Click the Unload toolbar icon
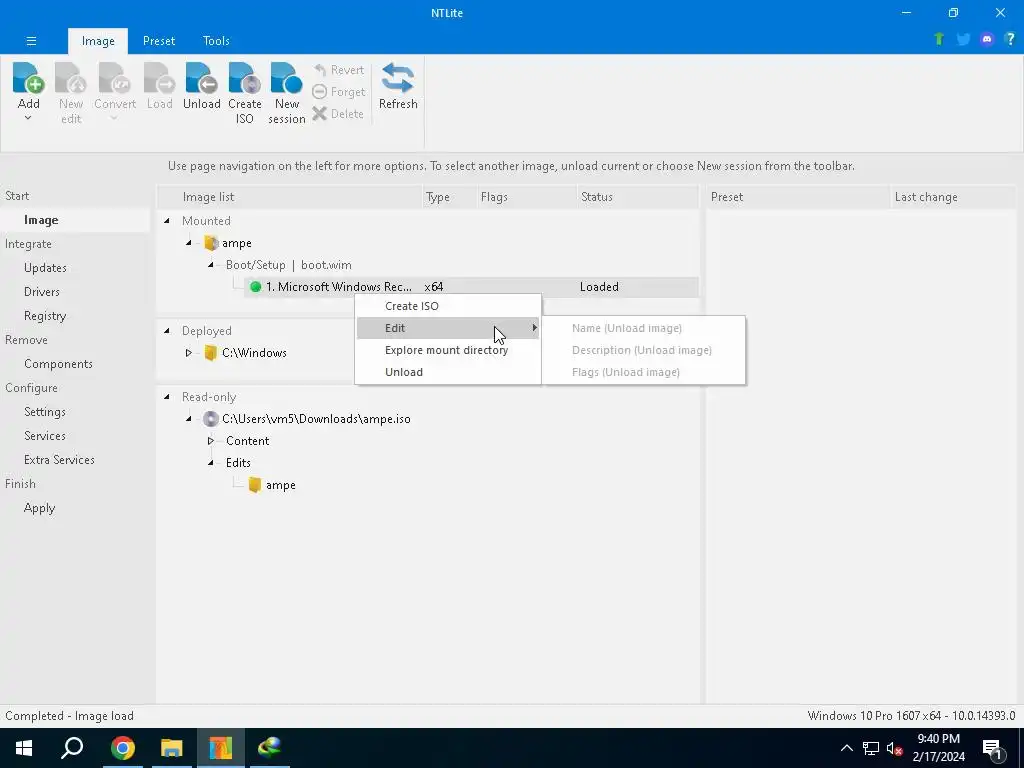The height and width of the screenshot is (768, 1024). click(202, 78)
